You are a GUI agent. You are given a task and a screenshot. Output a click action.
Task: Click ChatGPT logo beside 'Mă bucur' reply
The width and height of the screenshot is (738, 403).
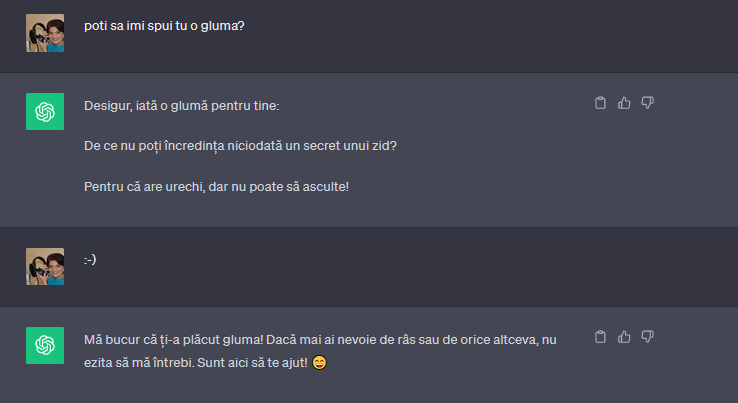coord(45,345)
